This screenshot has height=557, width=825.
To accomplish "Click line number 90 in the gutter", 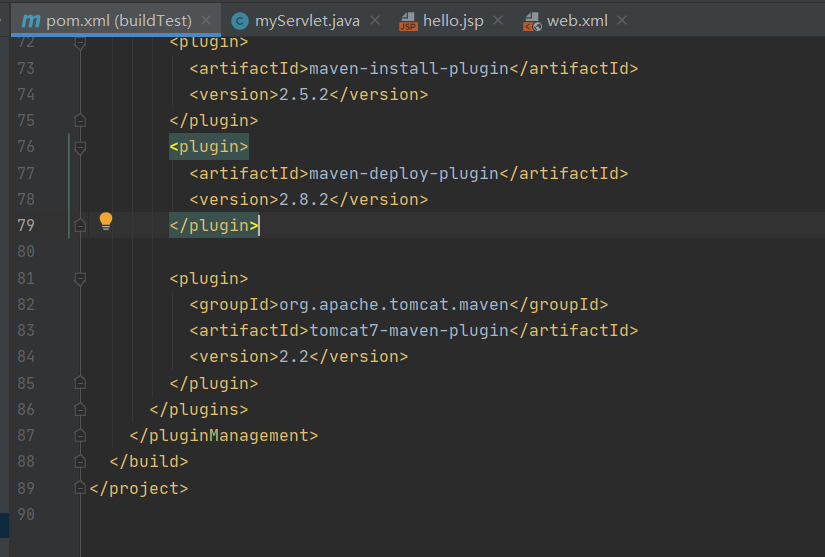I will coord(26,514).
